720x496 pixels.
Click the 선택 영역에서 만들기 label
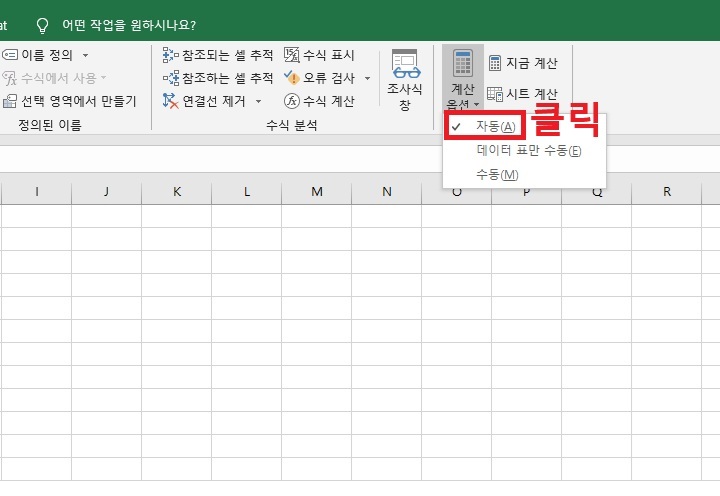click(x=79, y=101)
